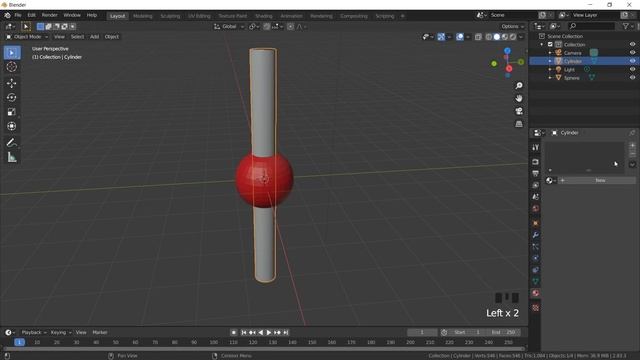Image resolution: width=640 pixels, height=360 pixels.
Task: Click the outliner search field
Action: [x=591, y=26]
